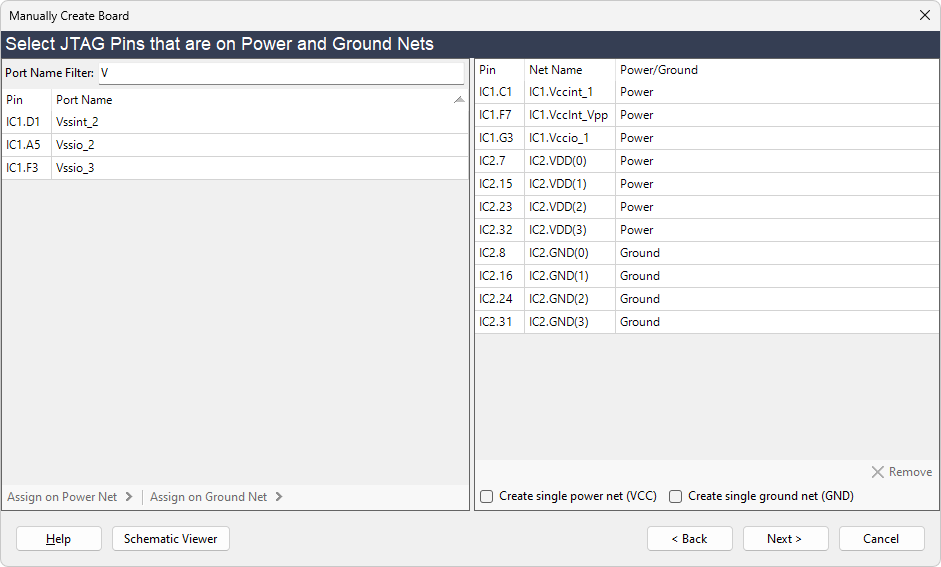Viewport: 941px width, 567px height.
Task: Go Back to the previous step
Action: (689, 539)
